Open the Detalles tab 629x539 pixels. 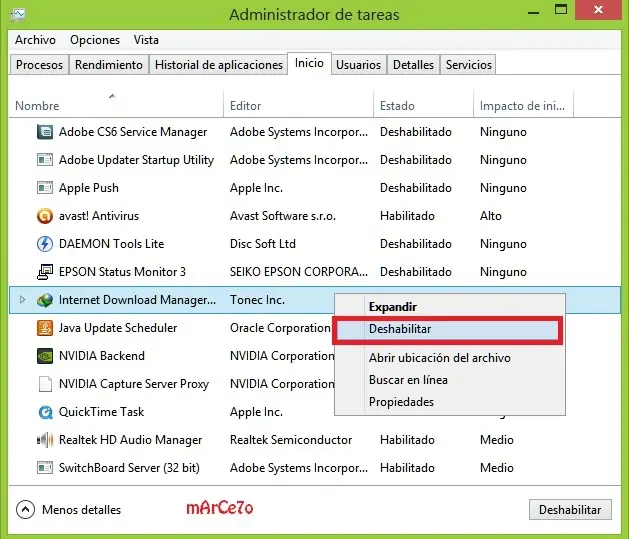[x=413, y=65]
